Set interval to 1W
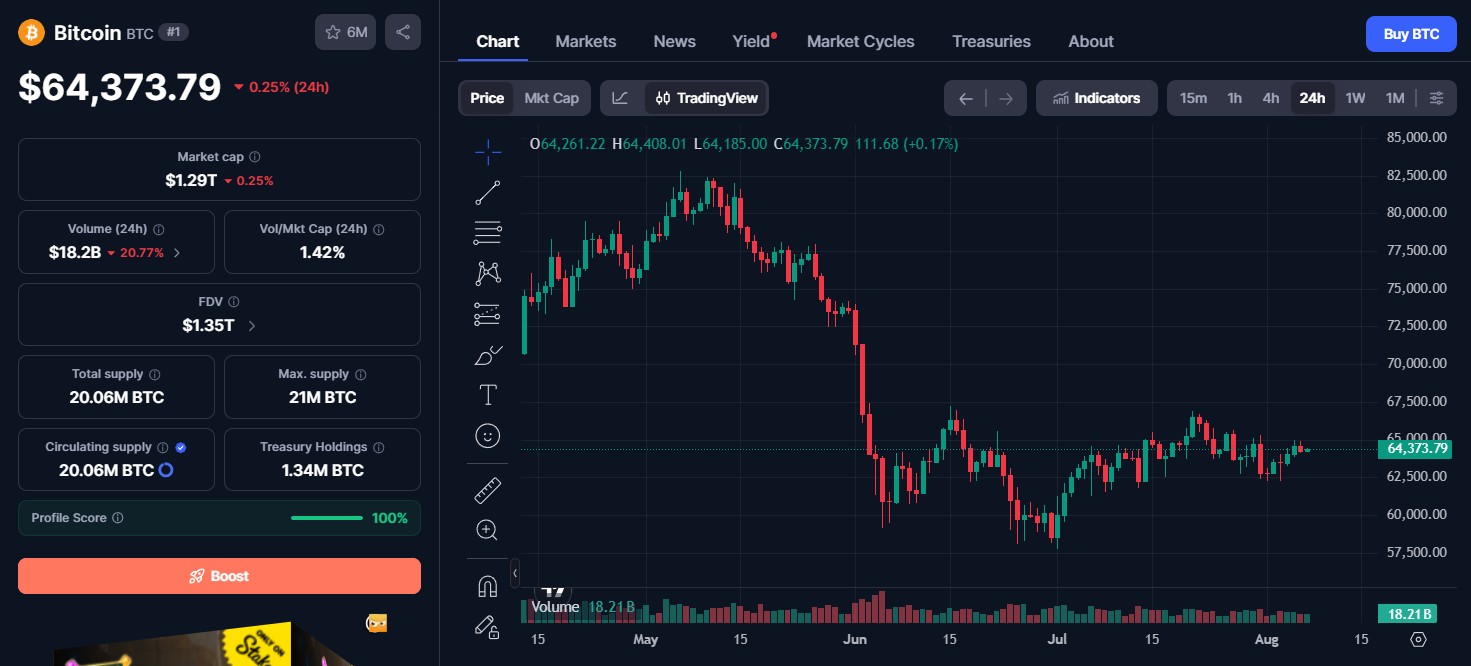Screen dimensions: 1471x666 pyautogui.click(x=1355, y=98)
